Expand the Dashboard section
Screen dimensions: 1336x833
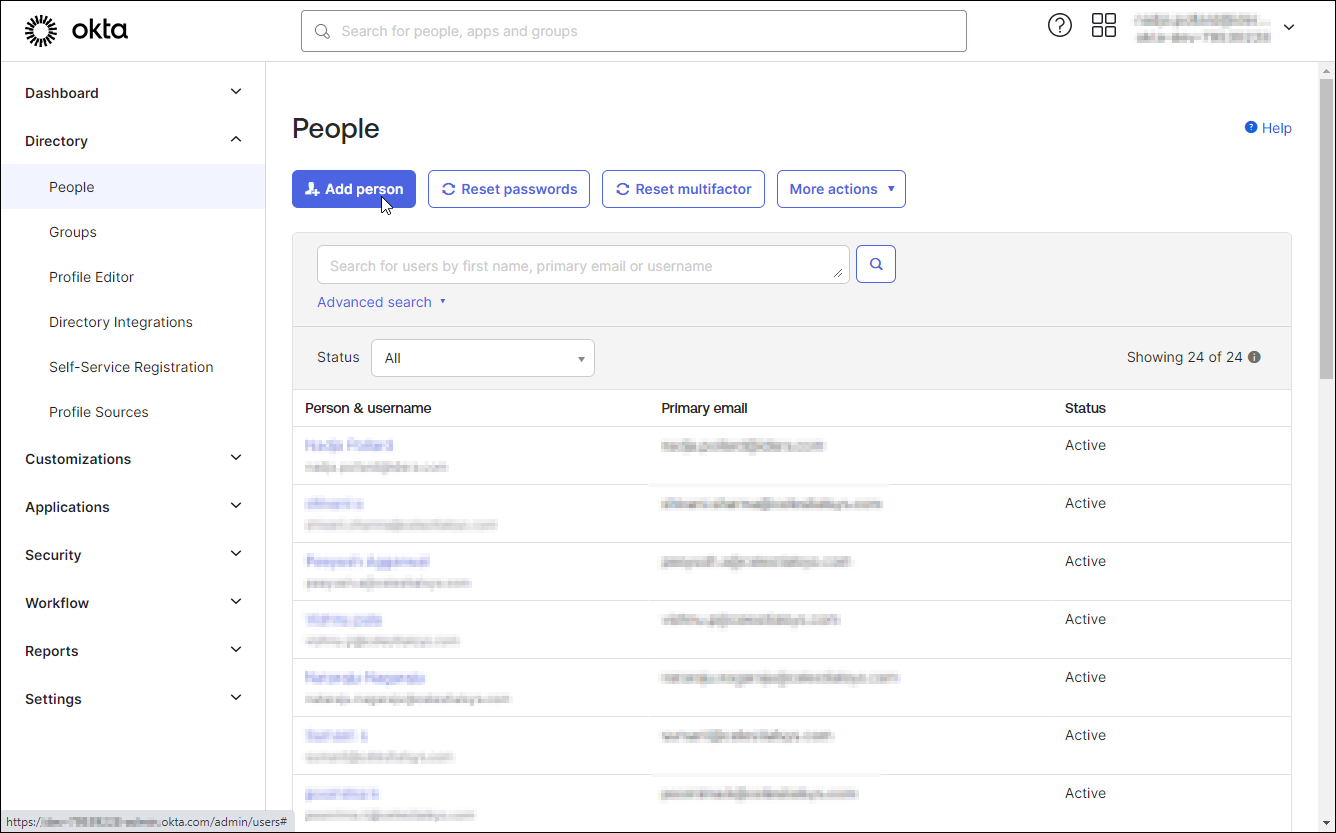pyautogui.click(x=133, y=93)
